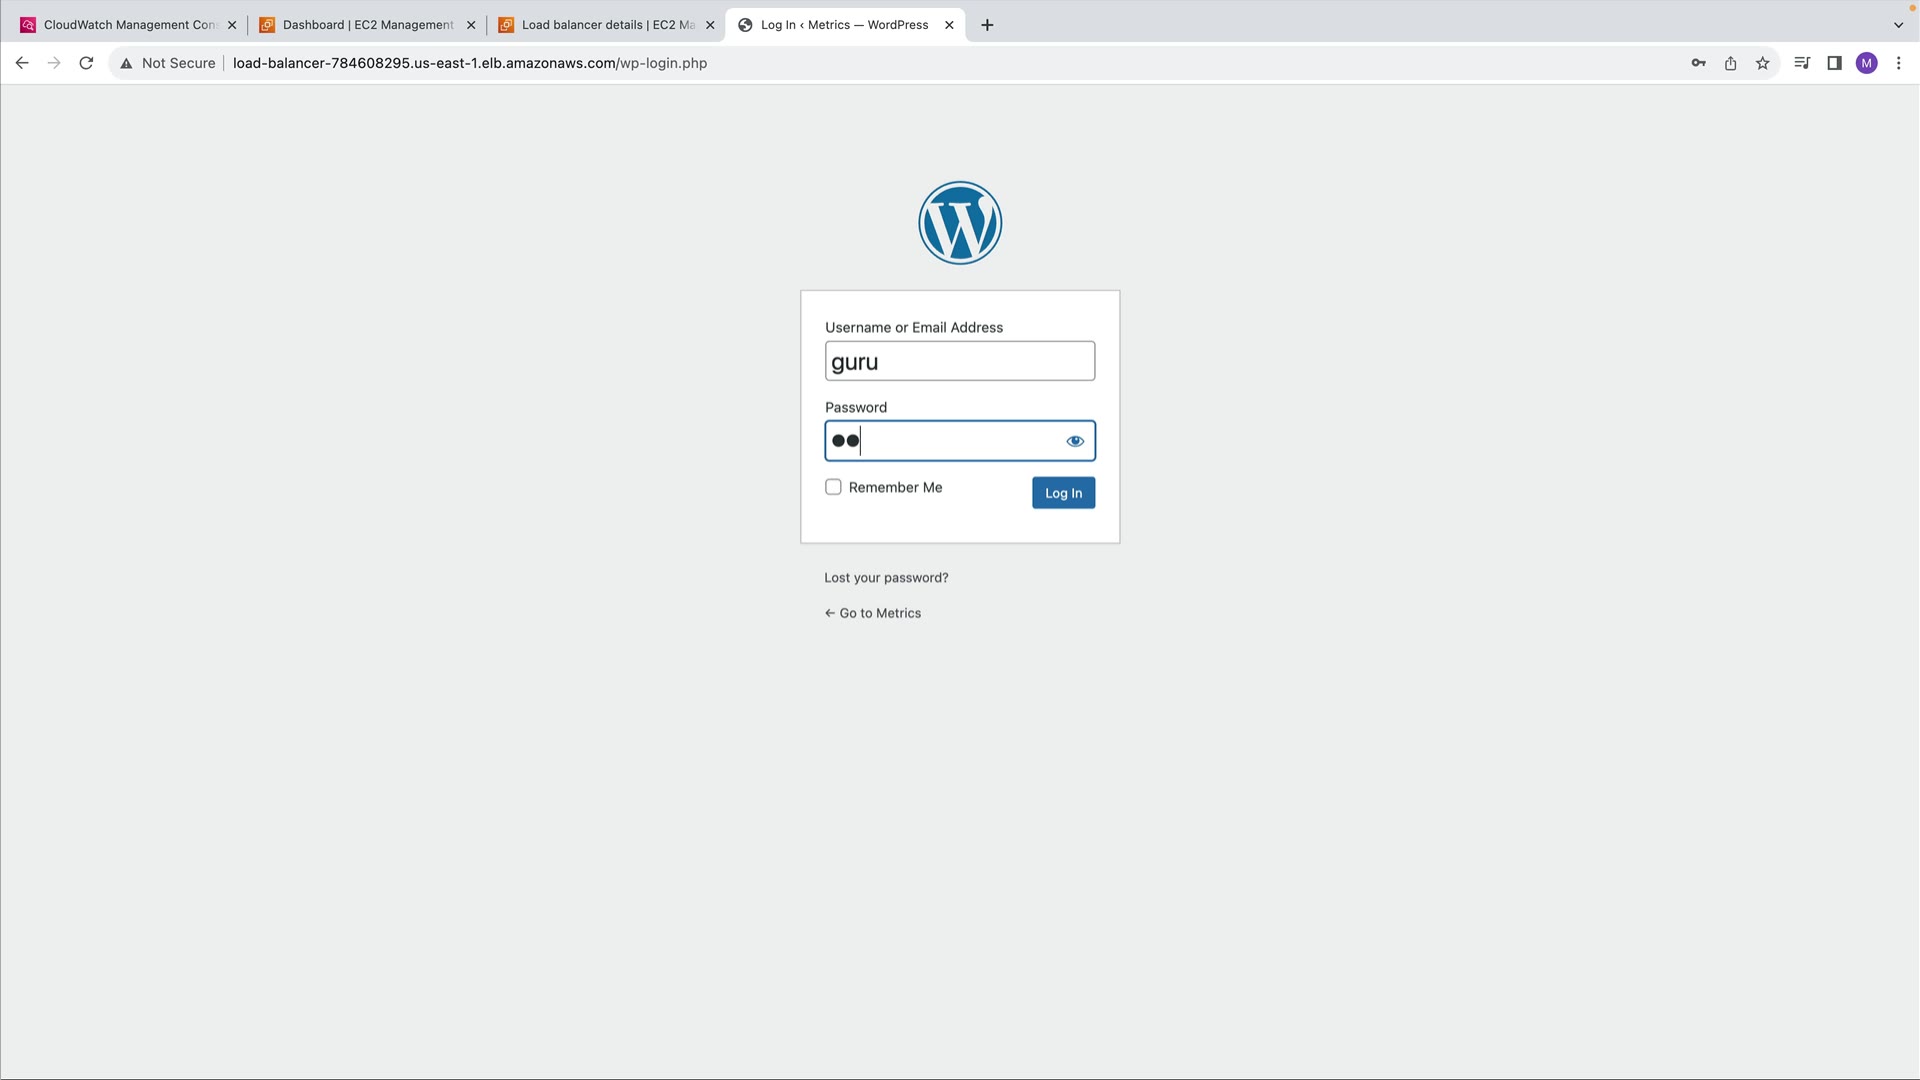This screenshot has height=1080, width=1920.
Task: Check the Remember Me checkbox
Action: click(833, 487)
